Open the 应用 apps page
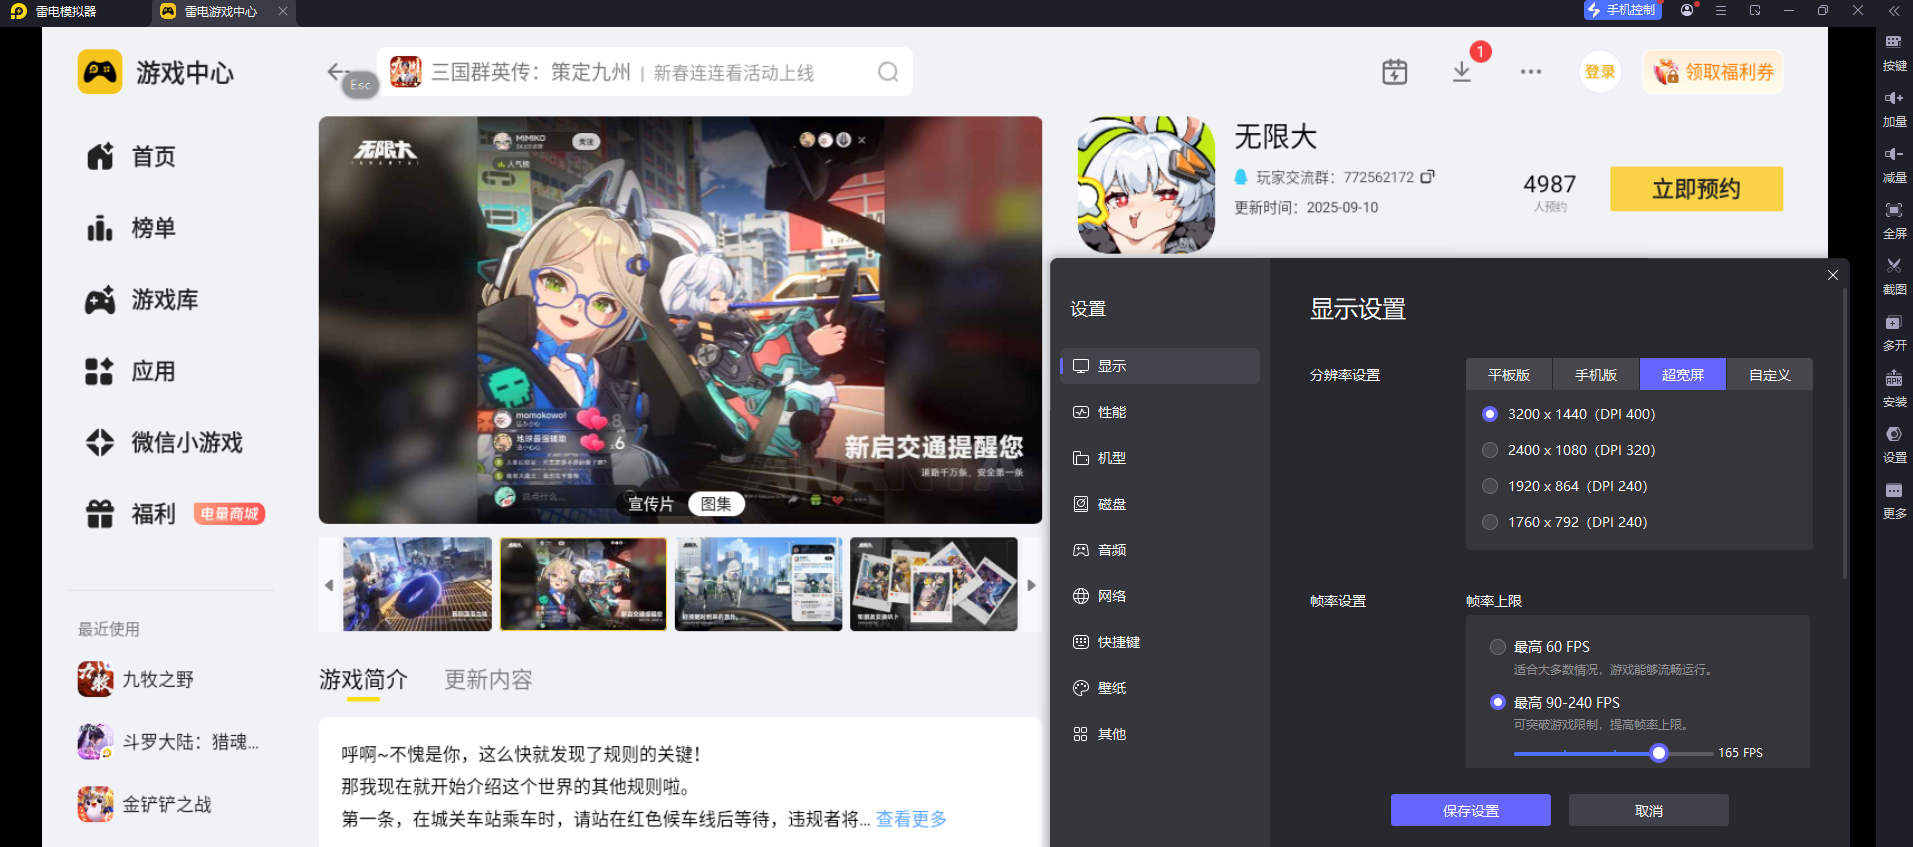This screenshot has width=1913, height=847. tap(130, 371)
